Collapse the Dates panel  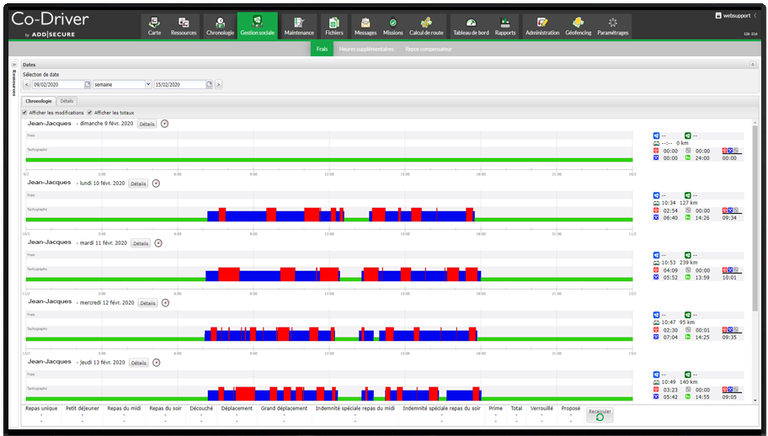tap(752, 64)
